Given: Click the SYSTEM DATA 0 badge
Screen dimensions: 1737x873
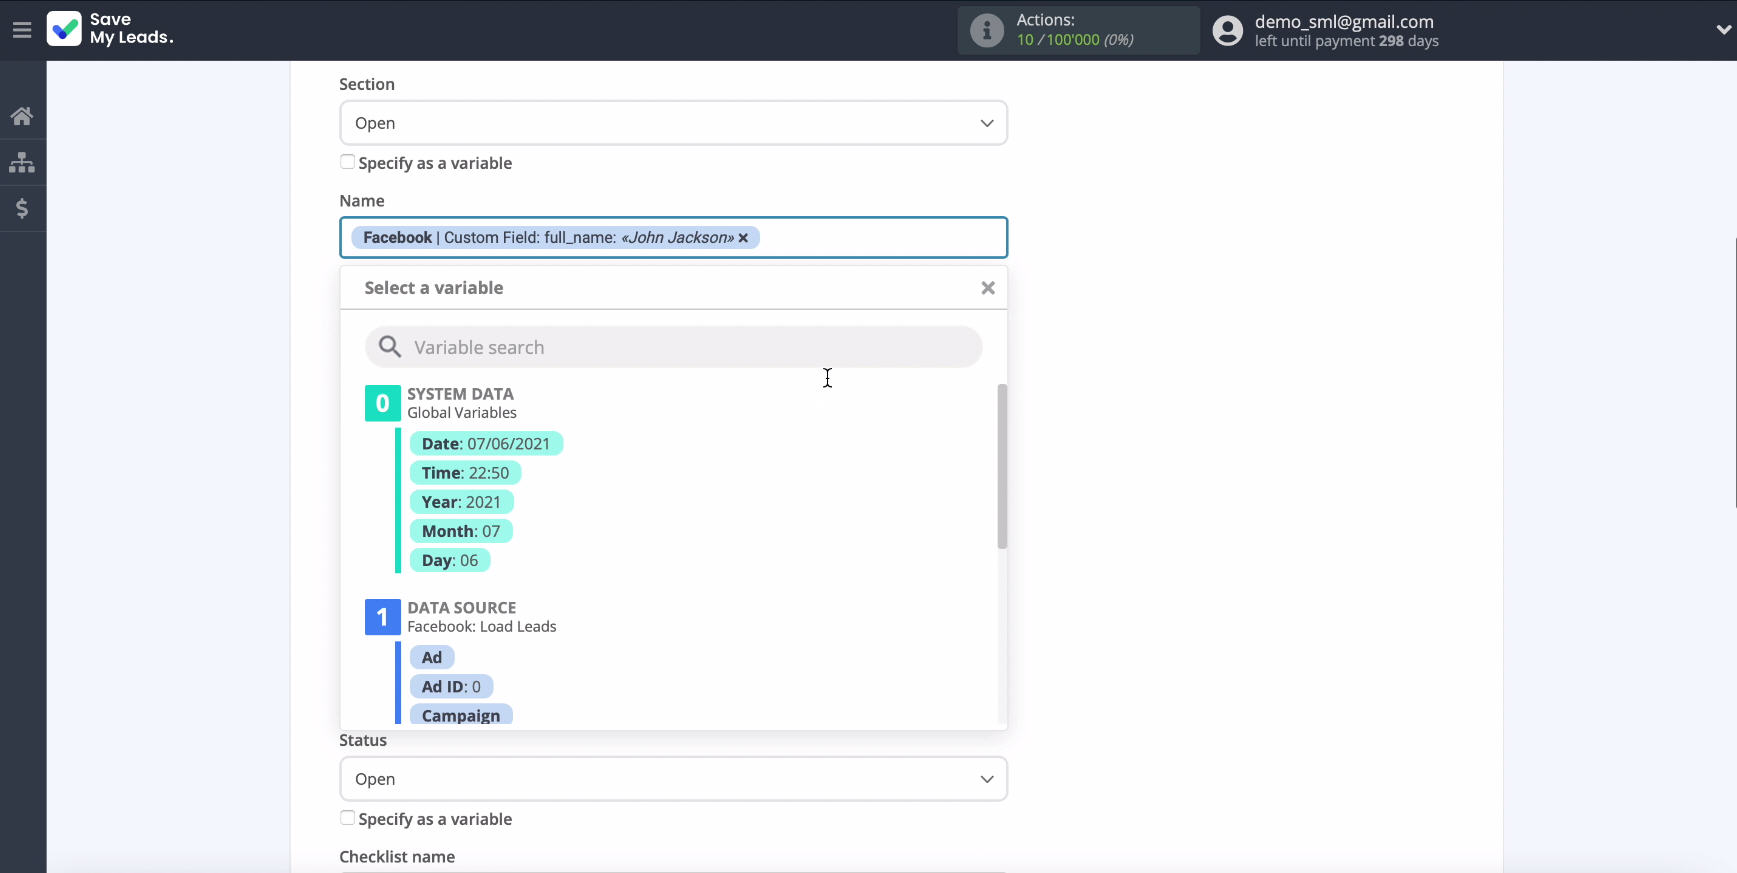Looking at the screenshot, I should [x=383, y=403].
